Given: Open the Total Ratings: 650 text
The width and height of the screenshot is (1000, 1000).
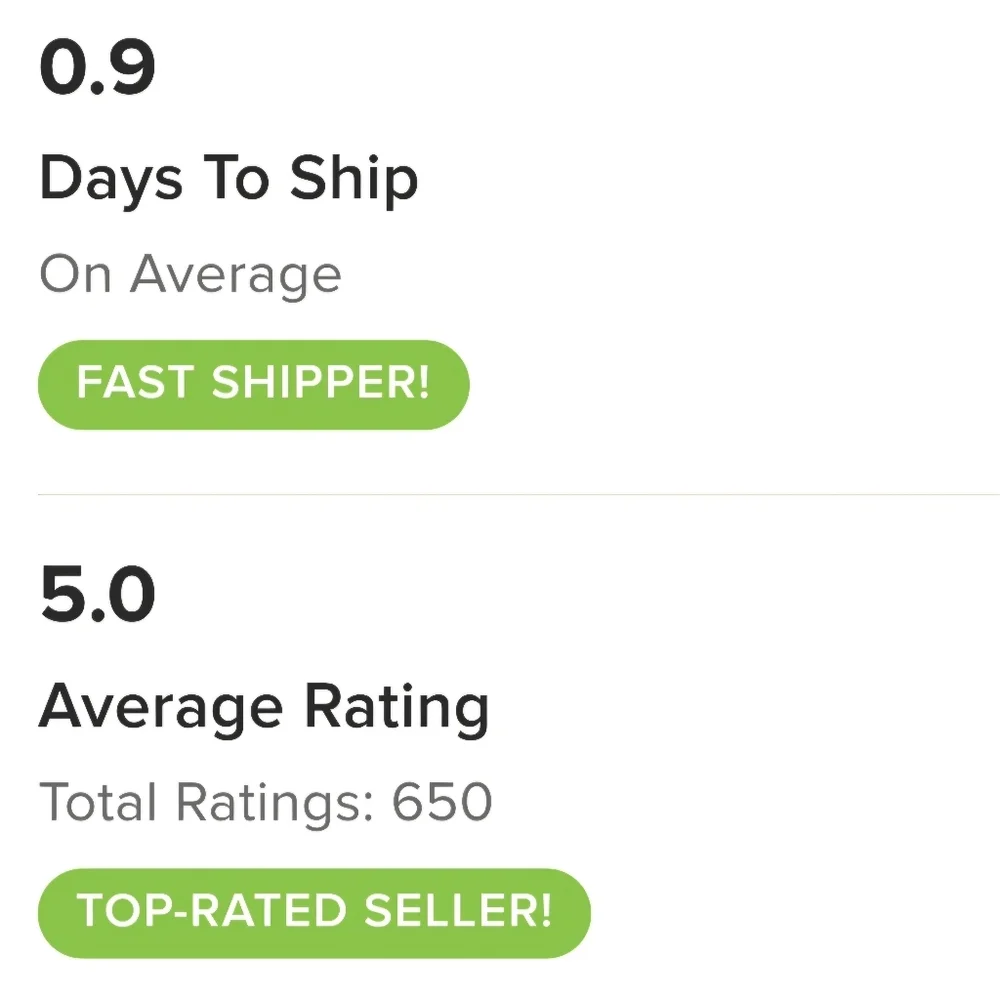Looking at the screenshot, I should pyautogui.click(x=265, y=802).
